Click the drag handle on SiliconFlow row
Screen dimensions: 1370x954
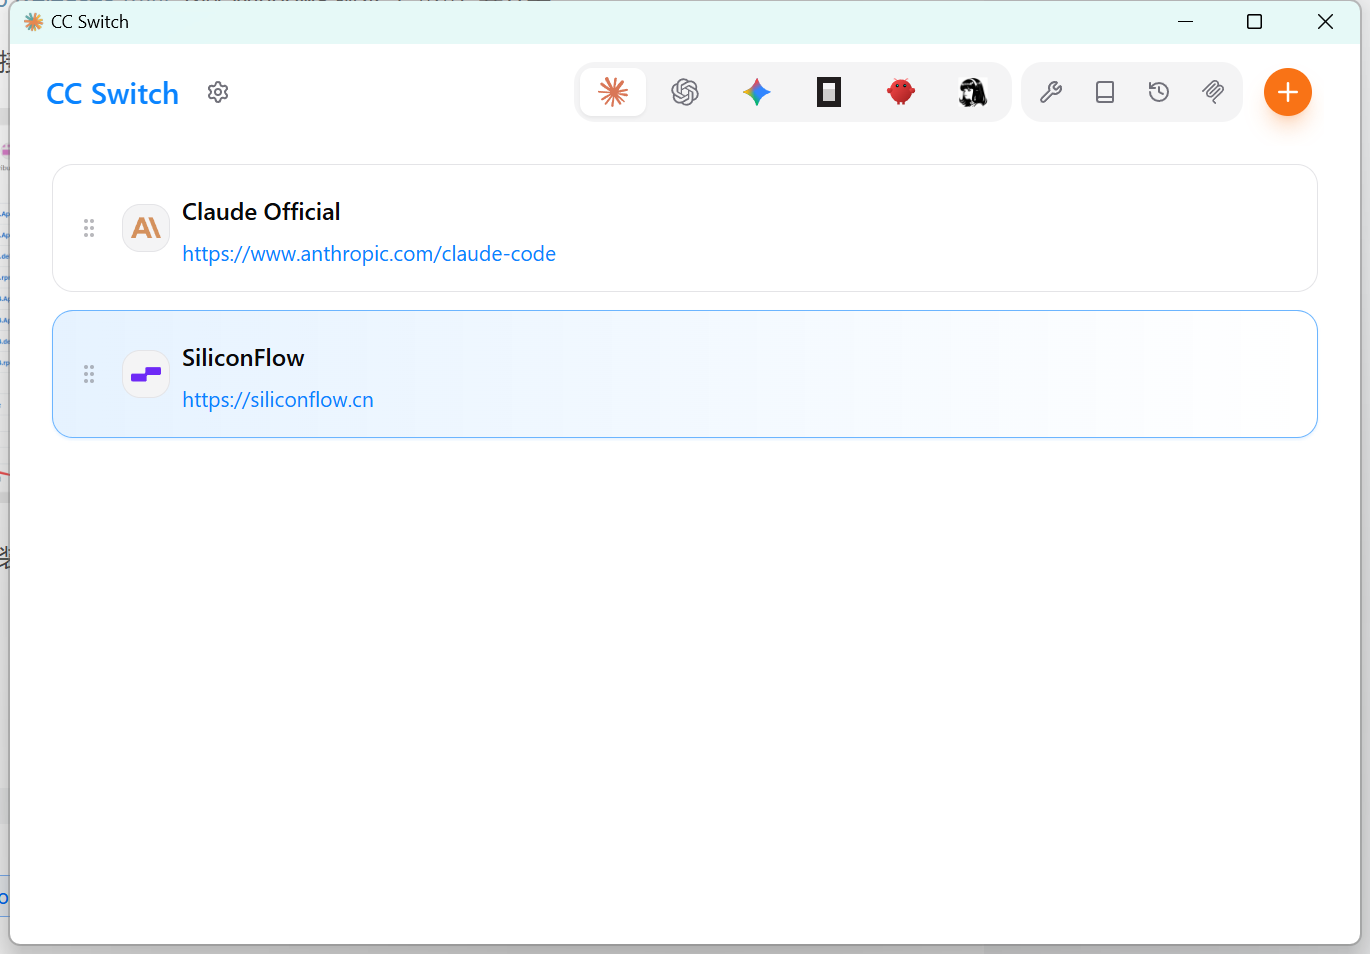89,374
